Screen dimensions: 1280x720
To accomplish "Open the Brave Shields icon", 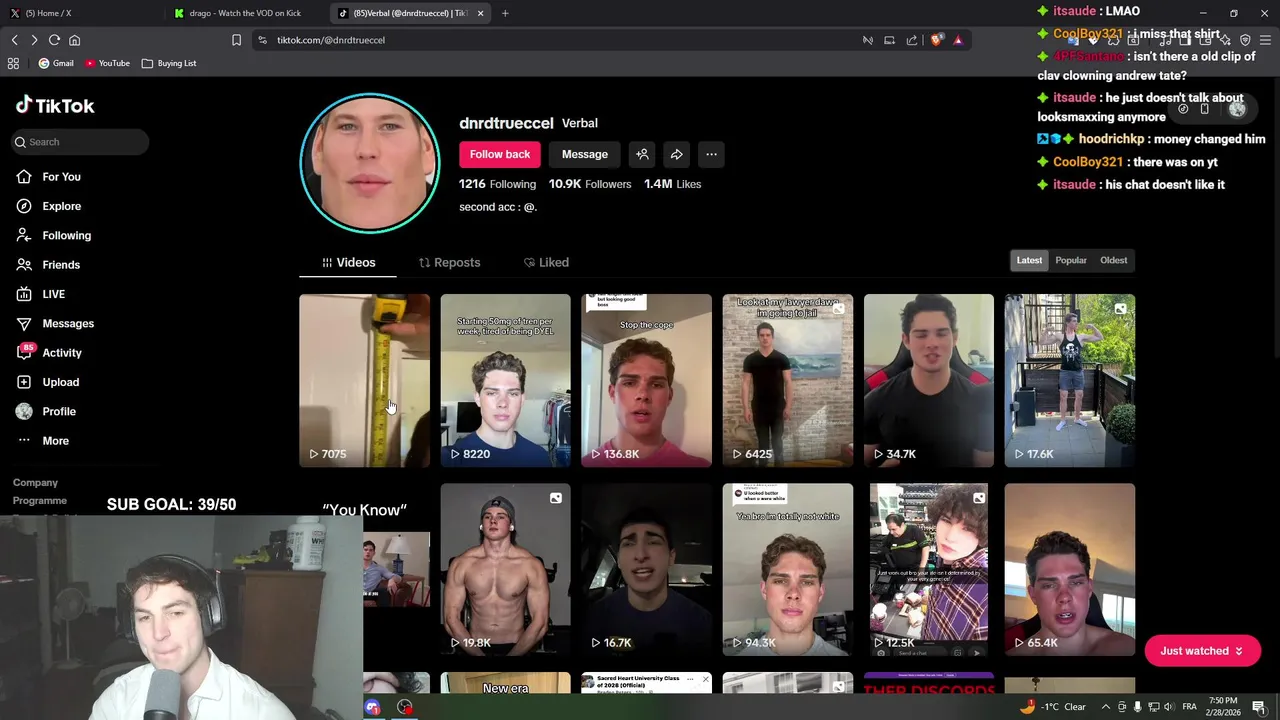I will pyautogui.click(x=936, y=40).
